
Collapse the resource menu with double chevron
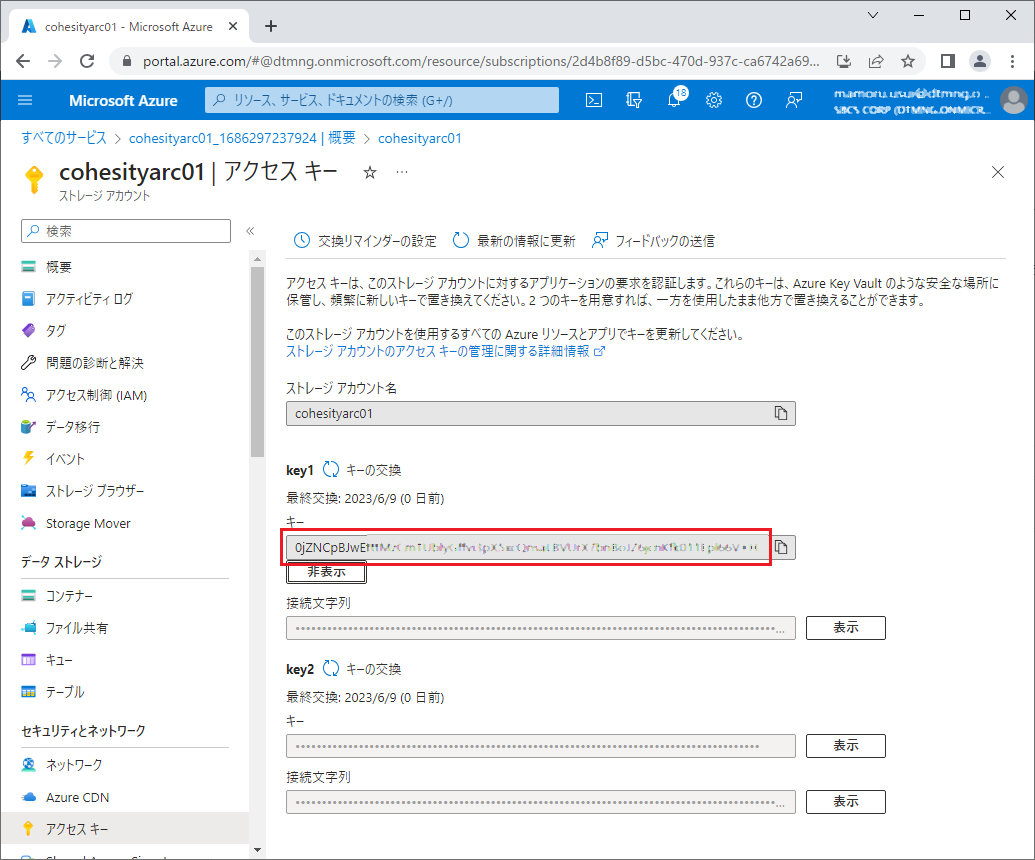pos(250,231)
